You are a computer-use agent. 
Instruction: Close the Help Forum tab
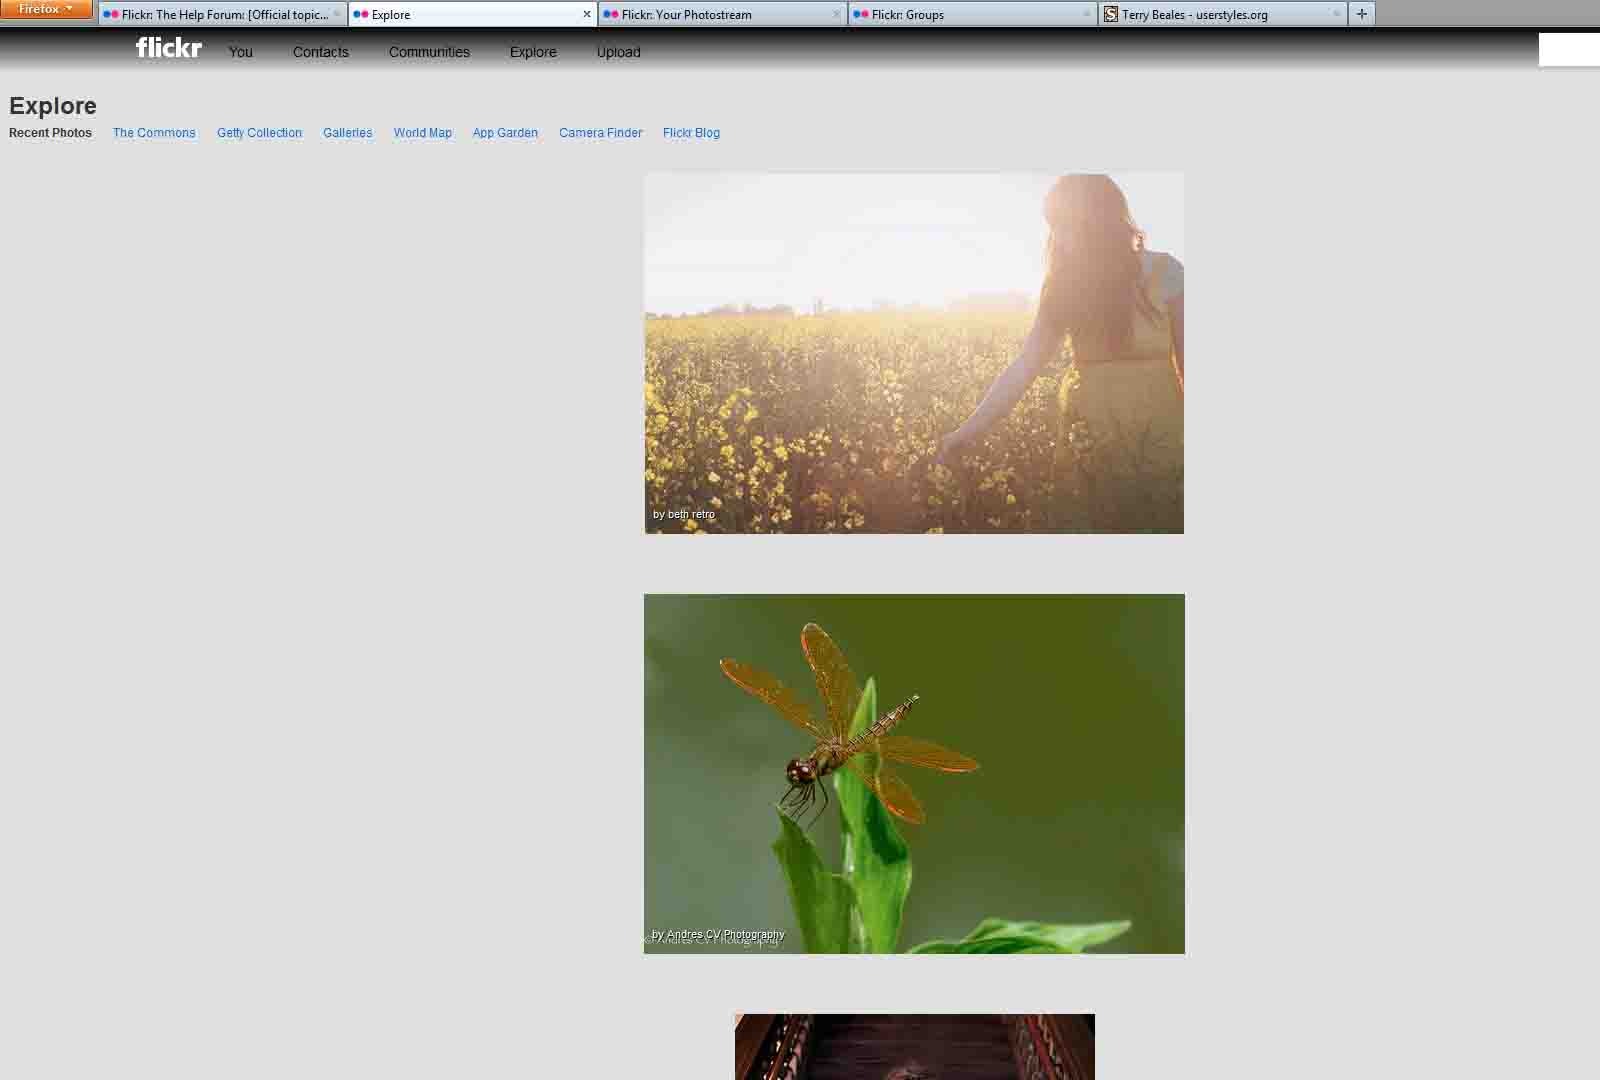pyautogui.click(x=336, y=14)
